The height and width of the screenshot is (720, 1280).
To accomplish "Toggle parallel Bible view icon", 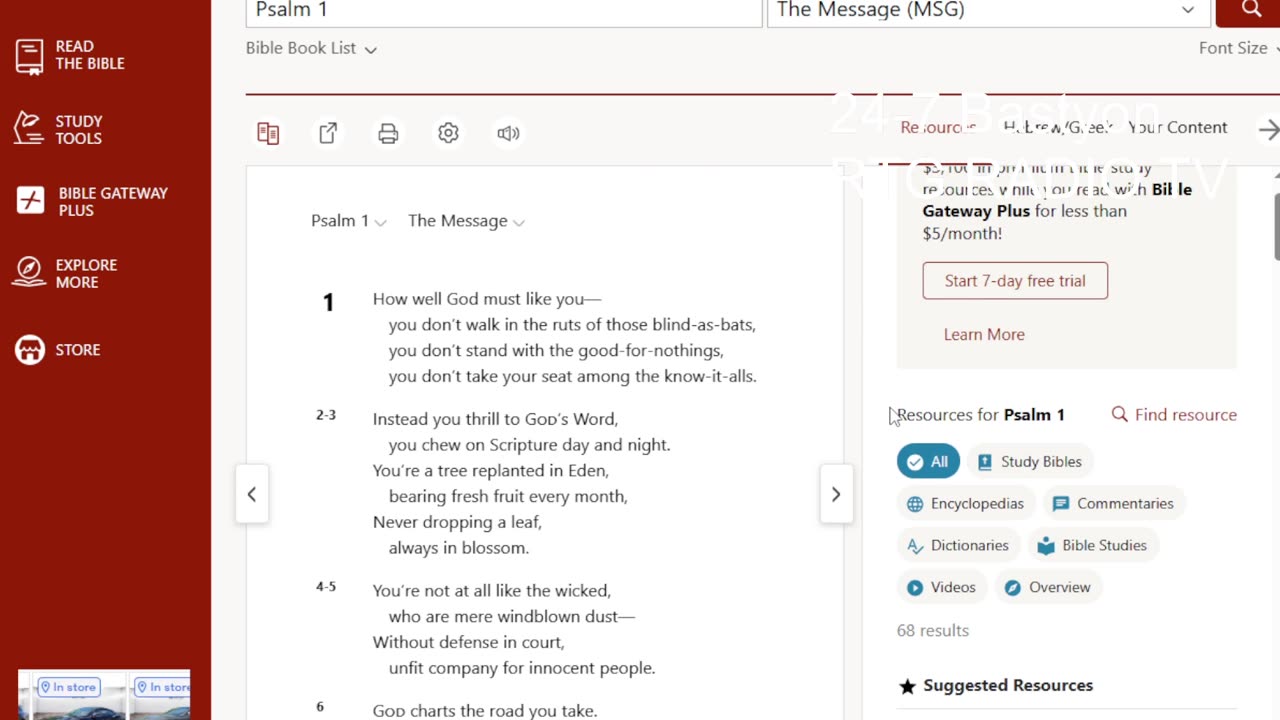I will point(268,133).
